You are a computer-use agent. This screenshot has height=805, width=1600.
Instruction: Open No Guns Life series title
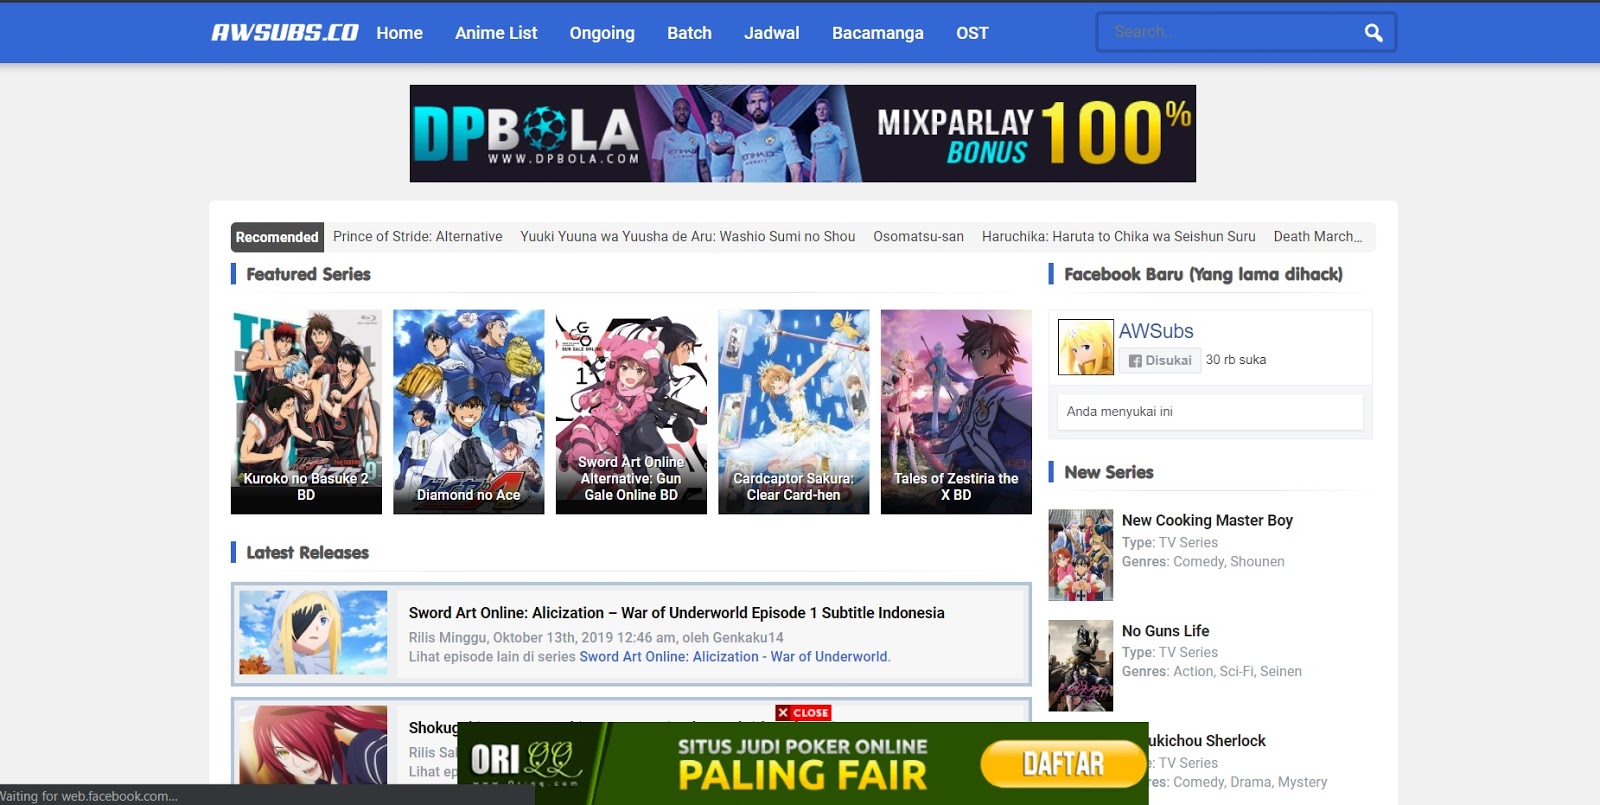coord(1165,631)
